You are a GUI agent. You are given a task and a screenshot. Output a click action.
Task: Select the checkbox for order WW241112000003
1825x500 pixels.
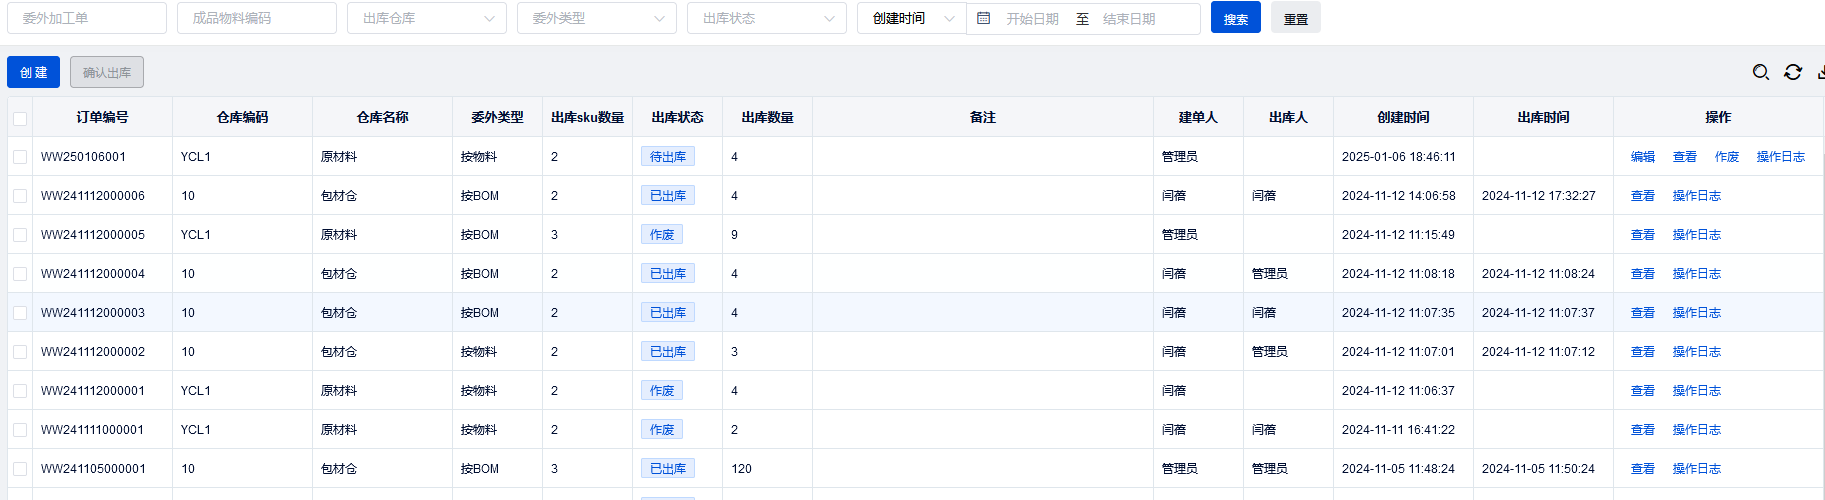click(x=20, y=313)
